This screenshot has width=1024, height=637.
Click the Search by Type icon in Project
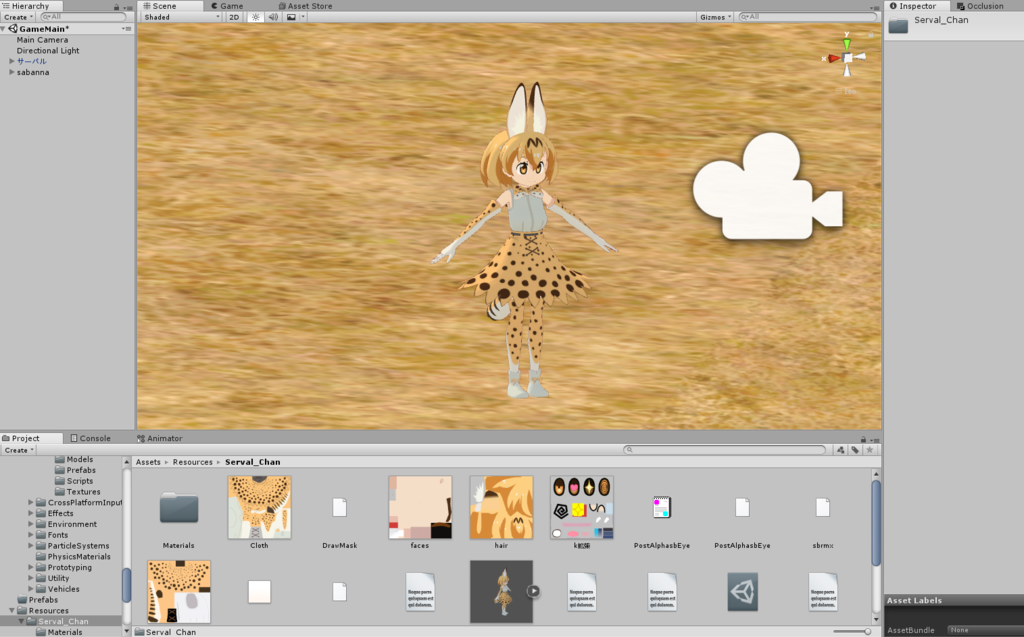[x=840, y=449]
